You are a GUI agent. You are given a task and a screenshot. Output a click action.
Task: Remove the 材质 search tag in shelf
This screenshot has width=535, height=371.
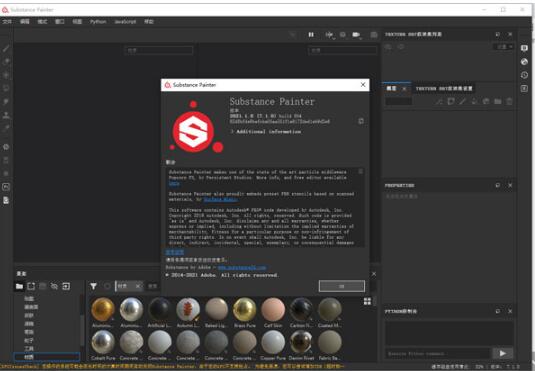coord(138,286)
